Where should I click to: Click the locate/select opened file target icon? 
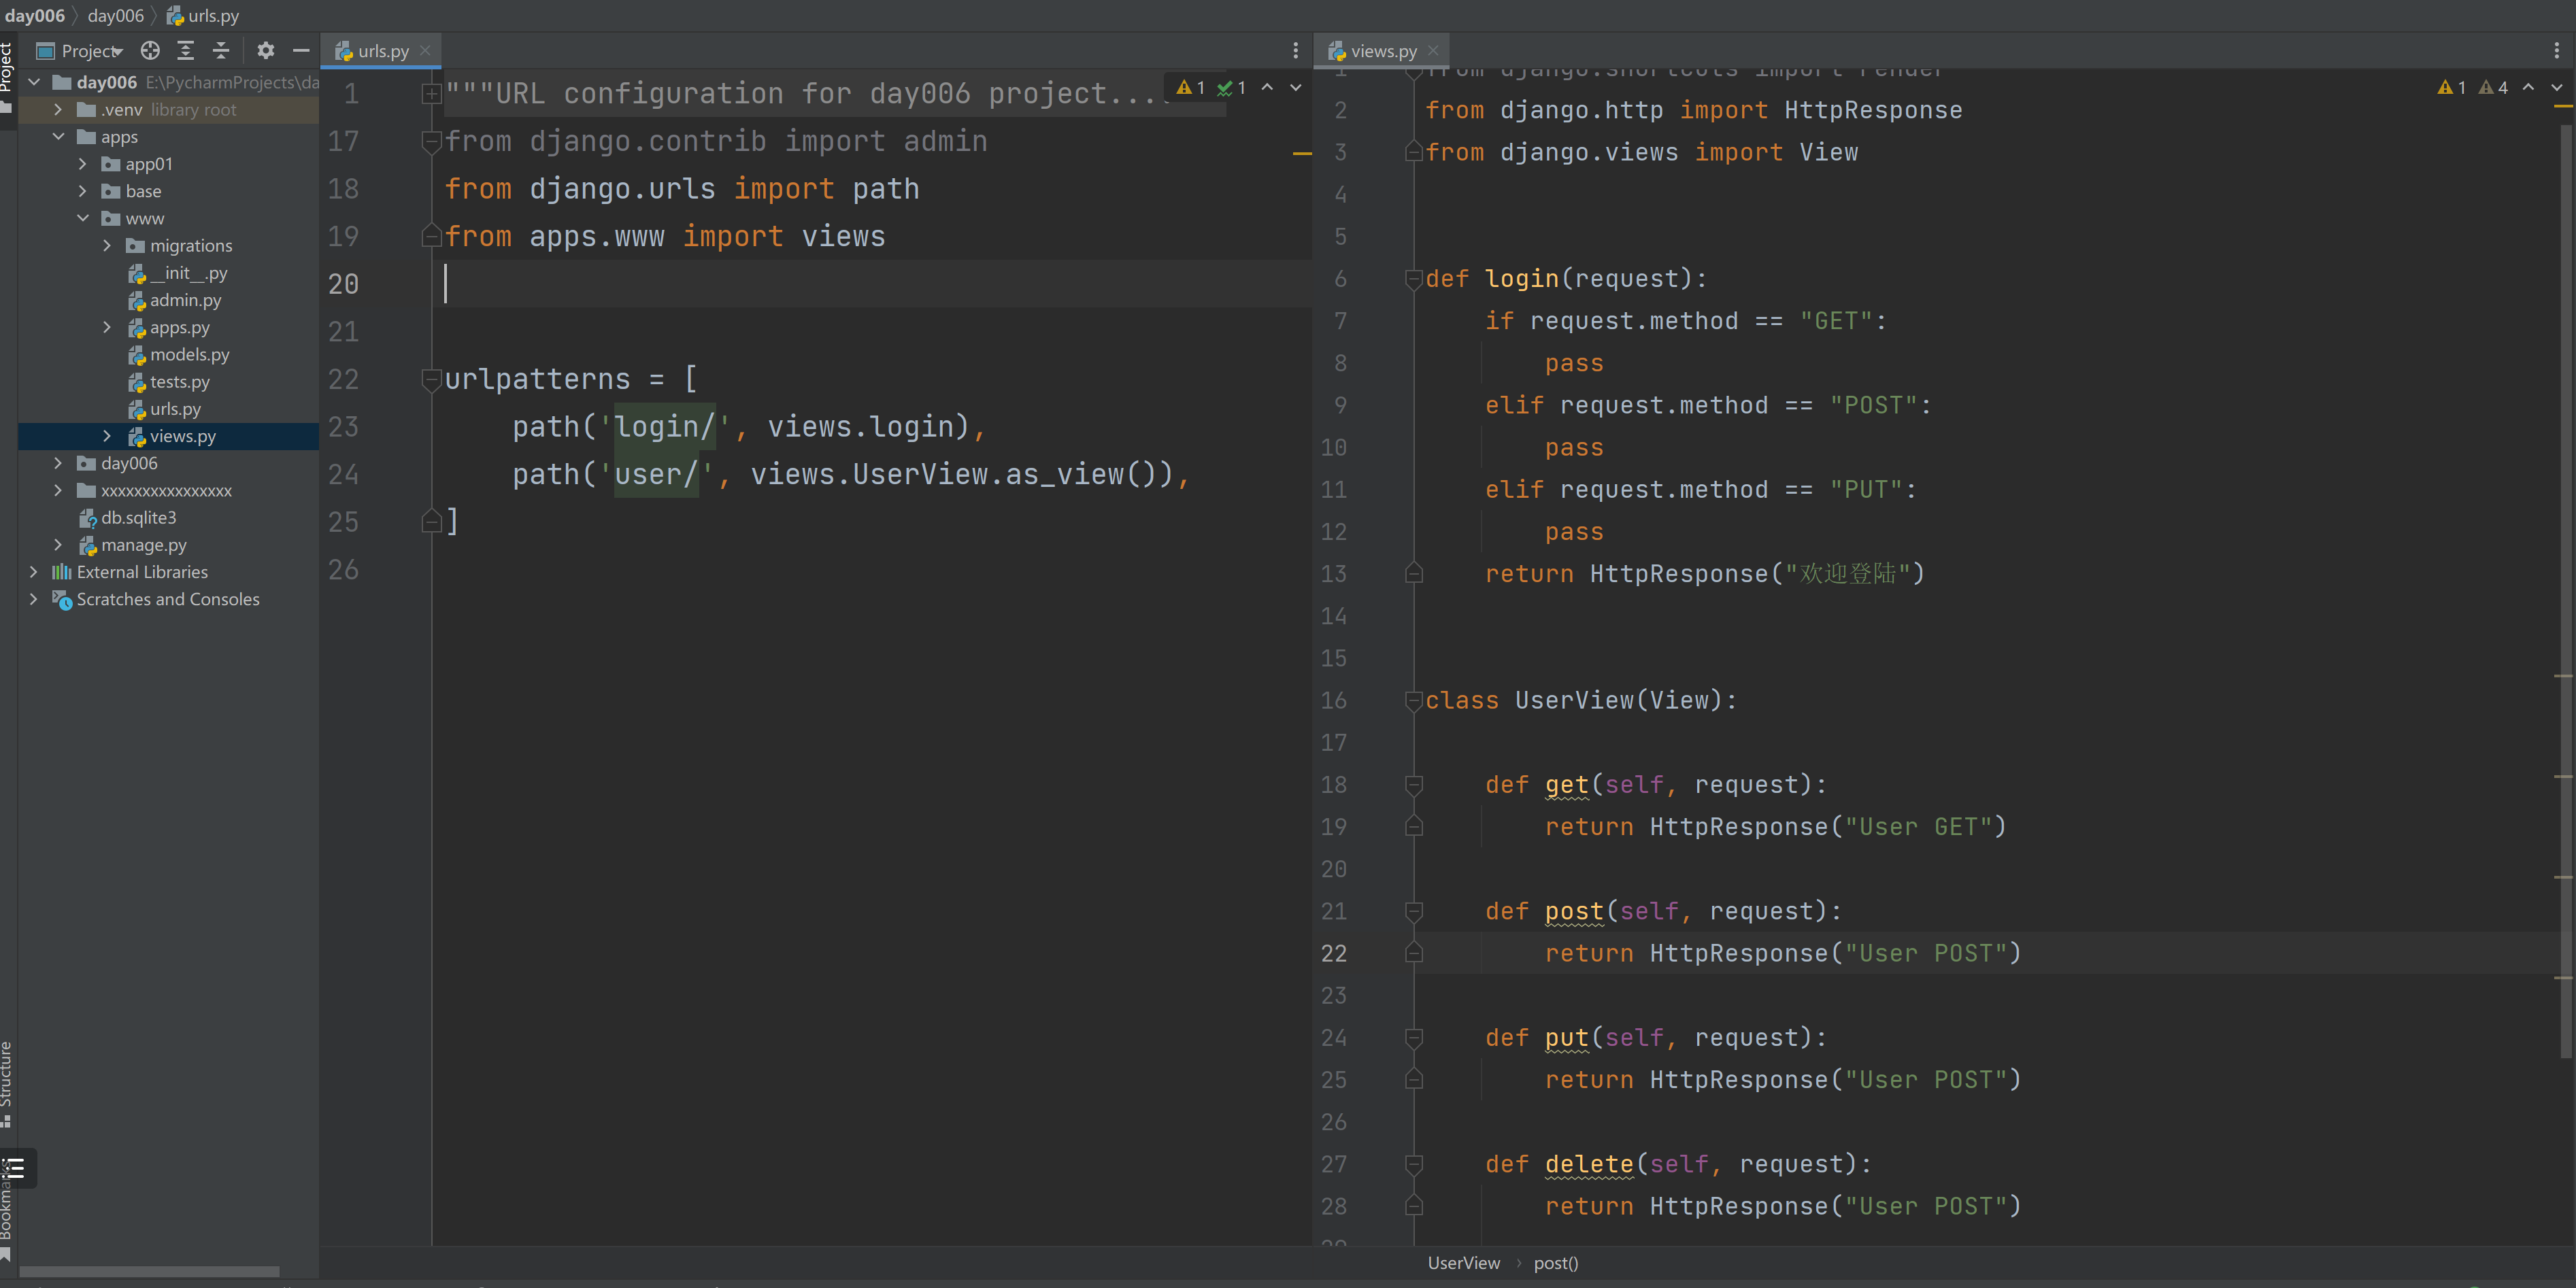pyautogui.click(x=150, y=50)
